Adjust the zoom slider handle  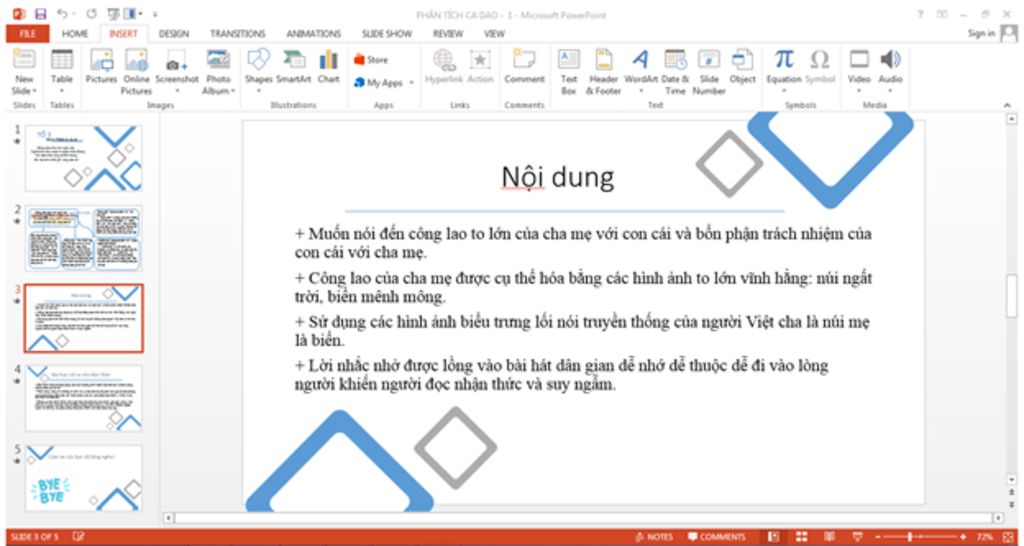point(910,537)
